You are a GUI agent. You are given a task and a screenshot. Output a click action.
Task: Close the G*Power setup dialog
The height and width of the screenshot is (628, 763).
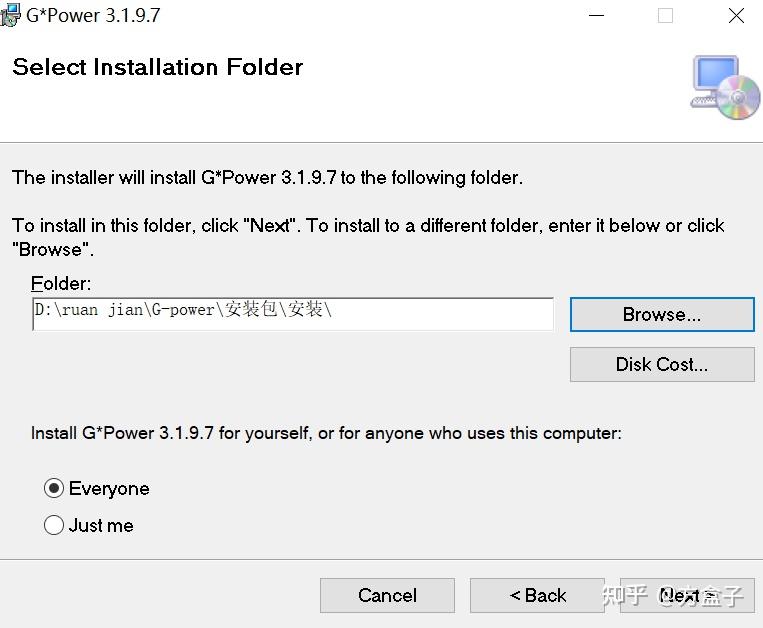point(736,16)
